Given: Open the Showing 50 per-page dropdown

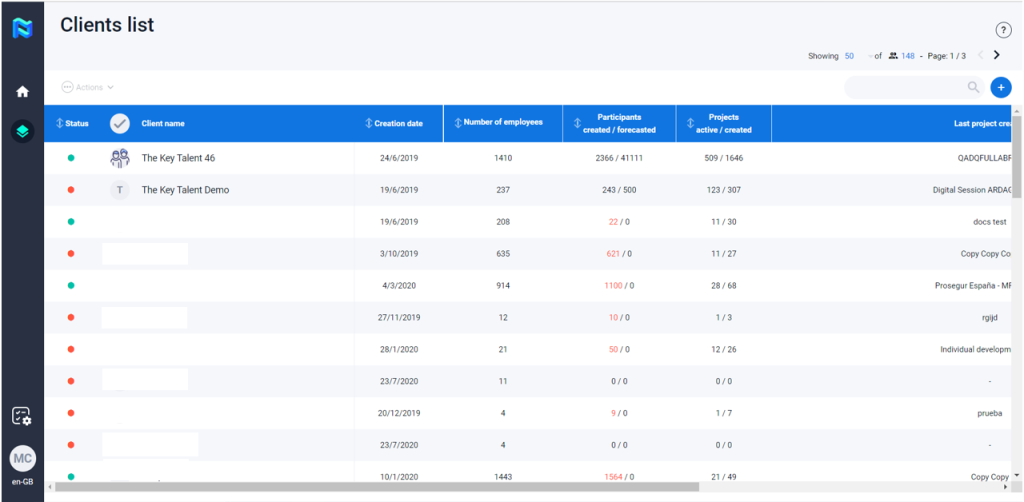Looking at the screenshot, I should click(850, 56).
